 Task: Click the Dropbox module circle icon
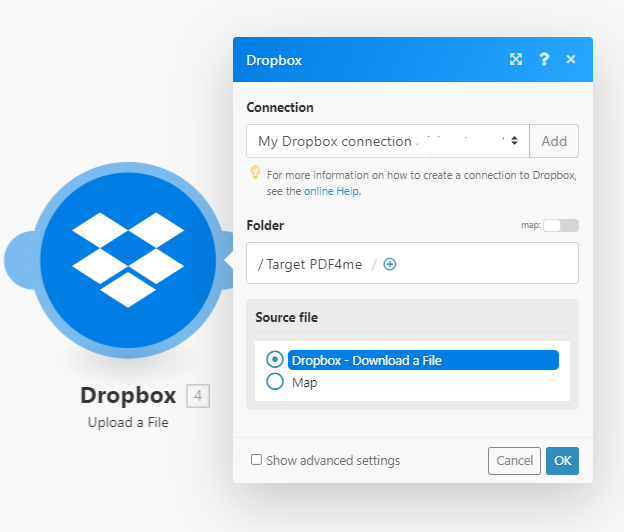128,260
